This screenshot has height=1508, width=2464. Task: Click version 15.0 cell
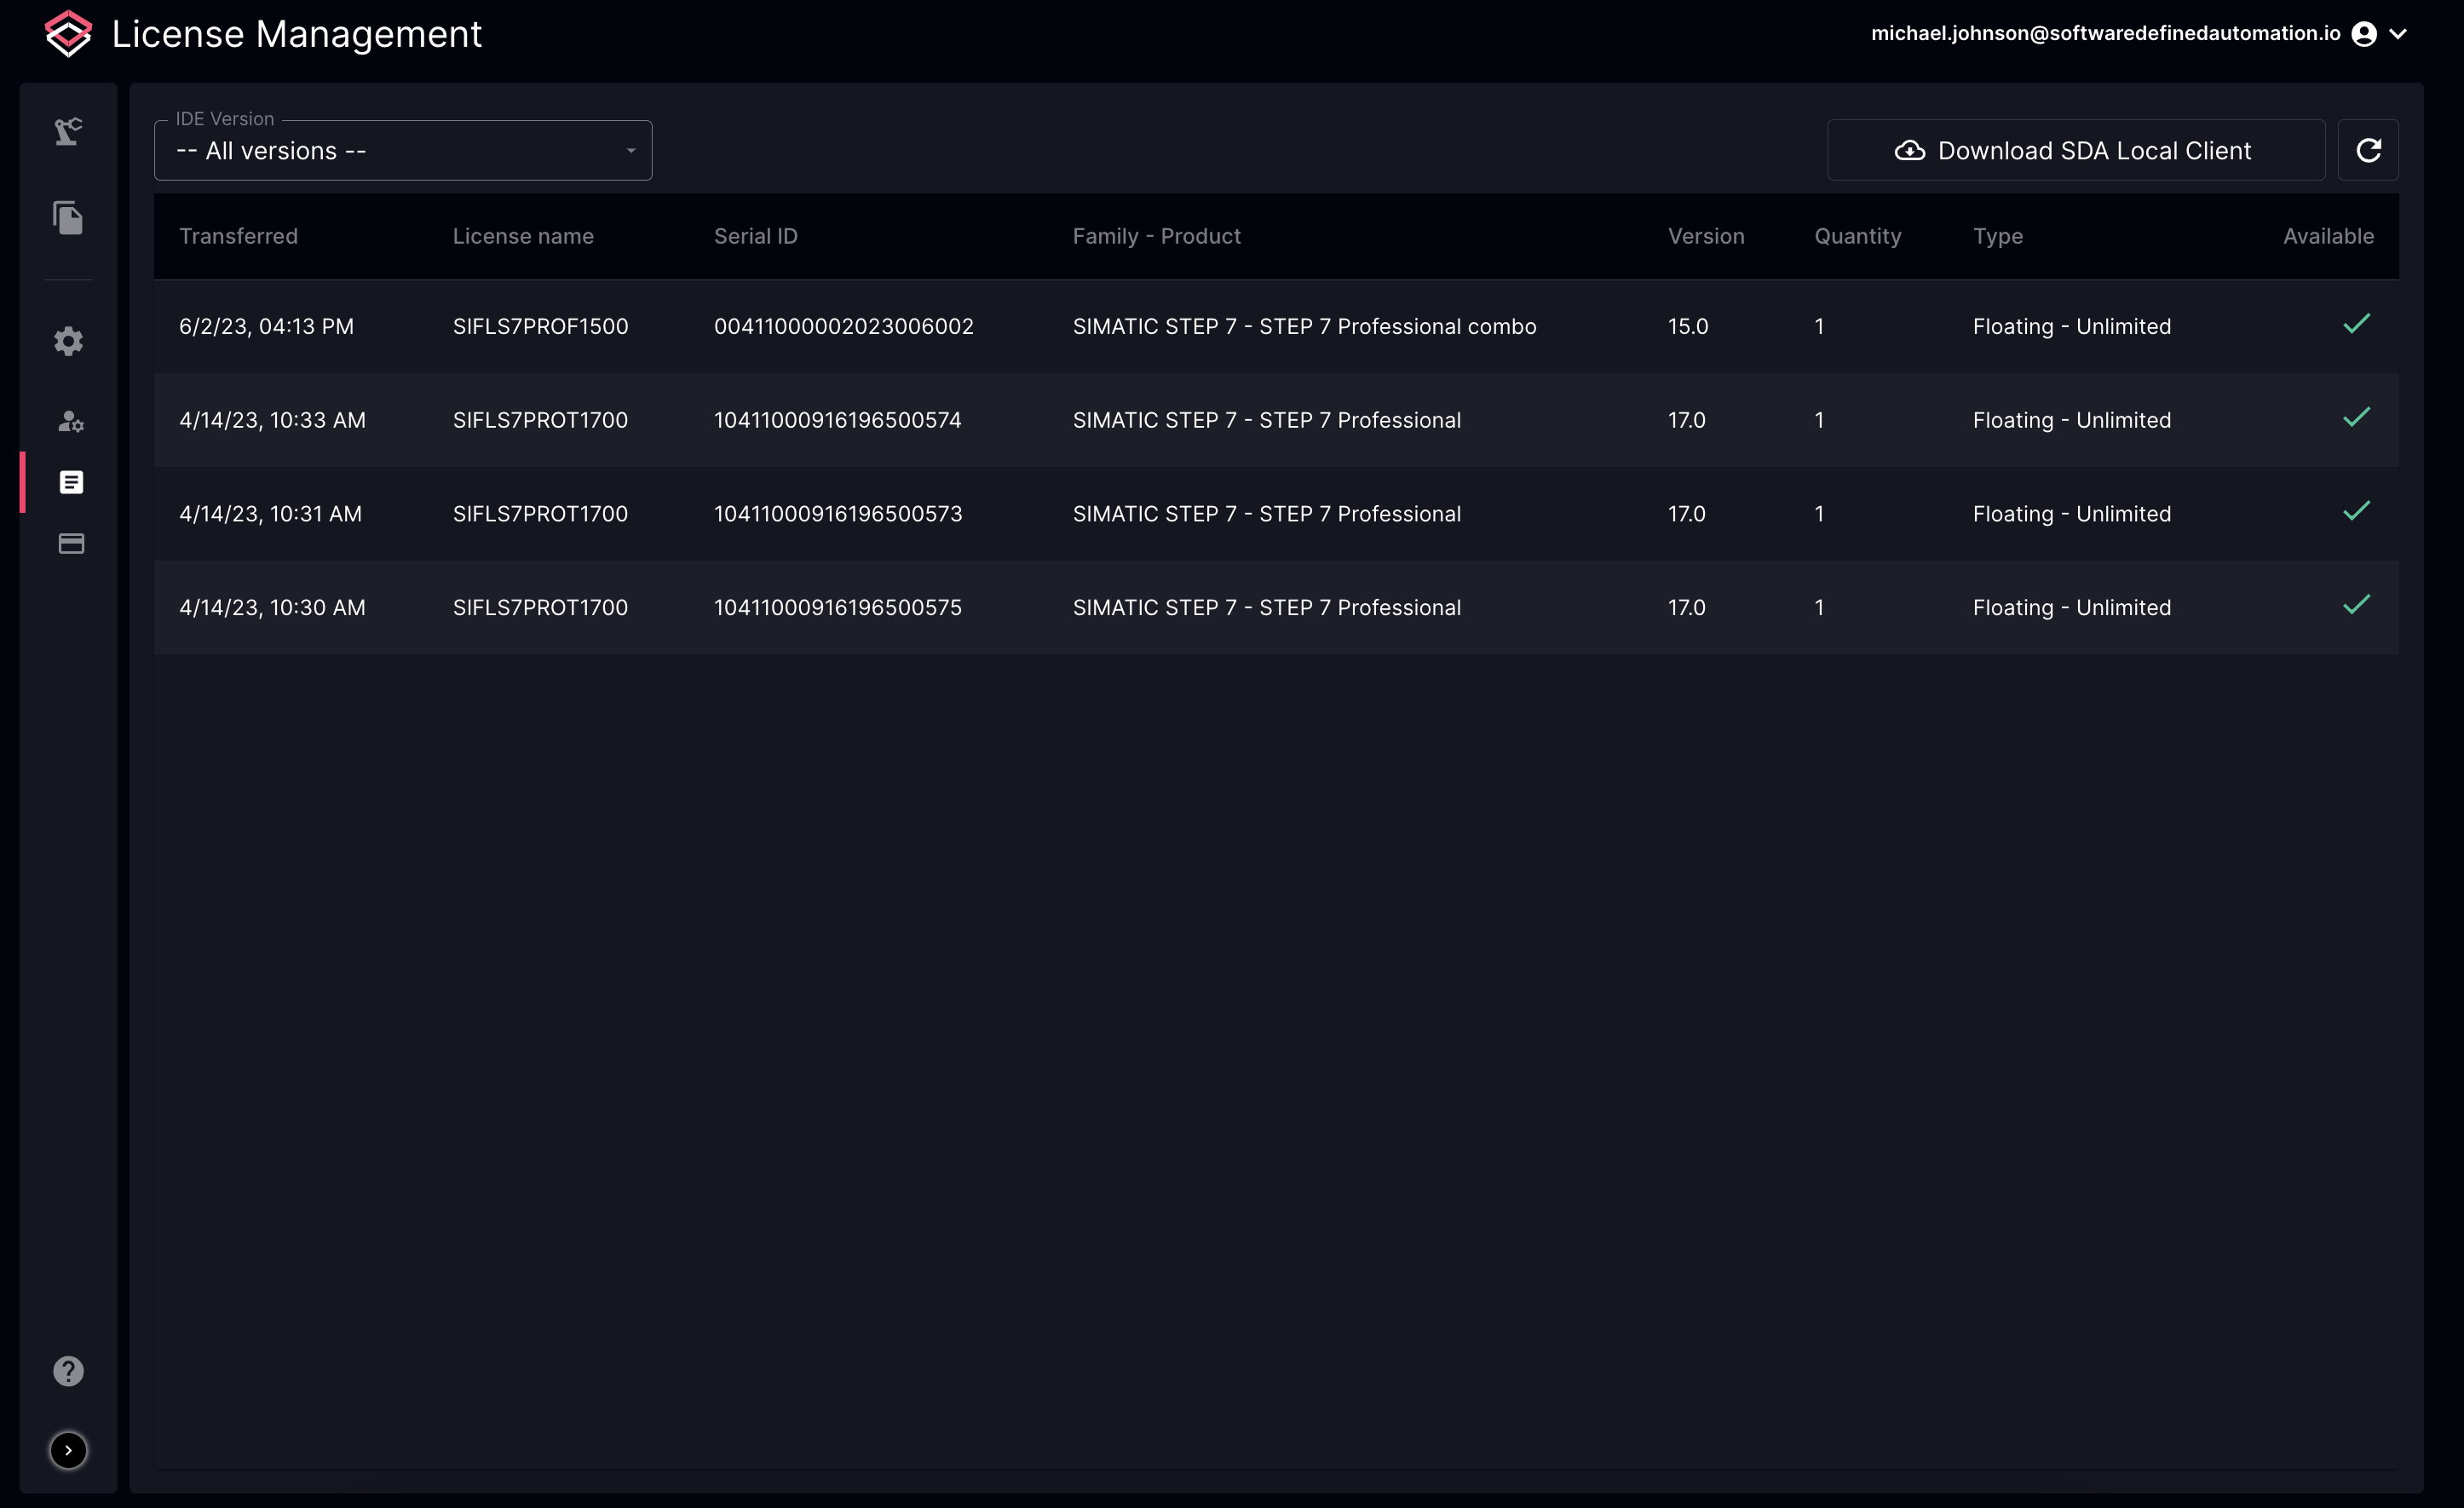[x=1688, y=326]
